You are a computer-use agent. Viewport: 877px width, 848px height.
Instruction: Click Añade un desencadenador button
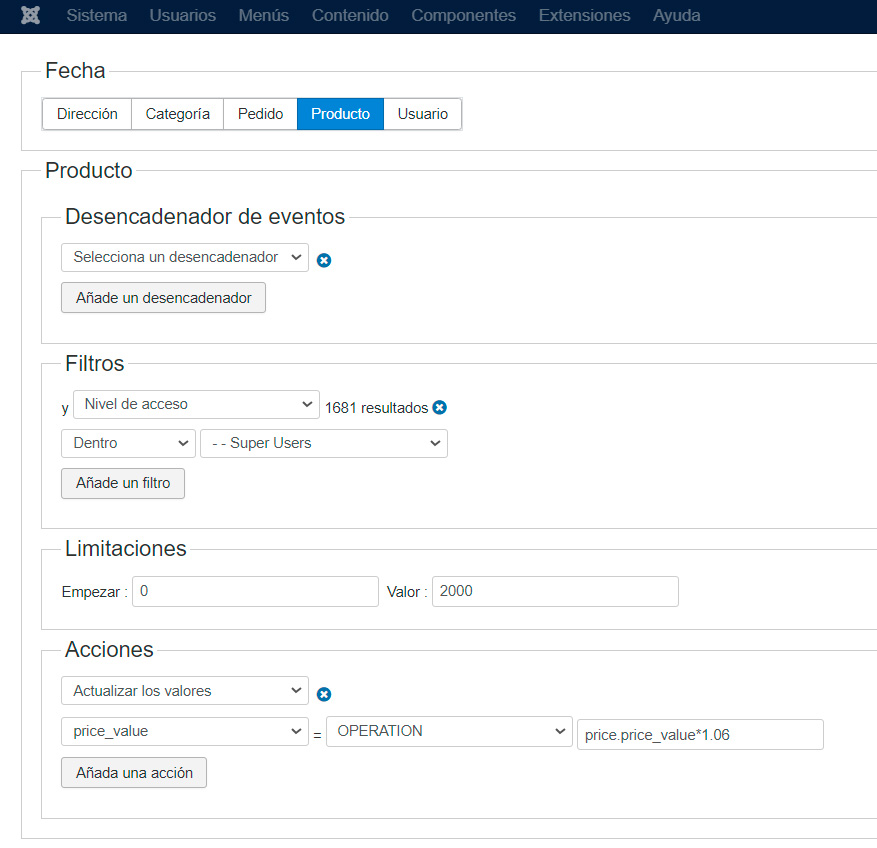click(x=163, y=298)
